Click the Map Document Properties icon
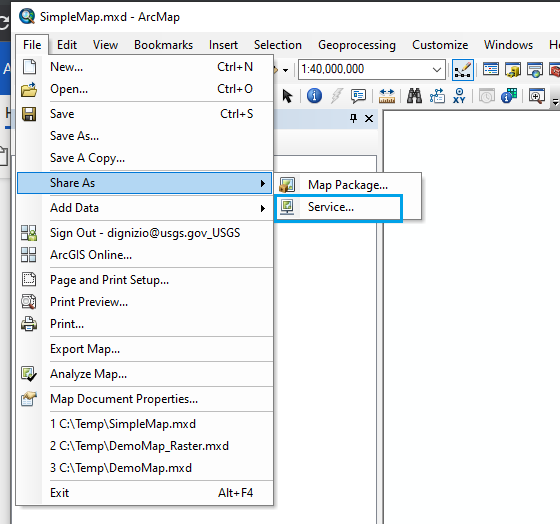The image size is (560, 524). tap(29, 399)
